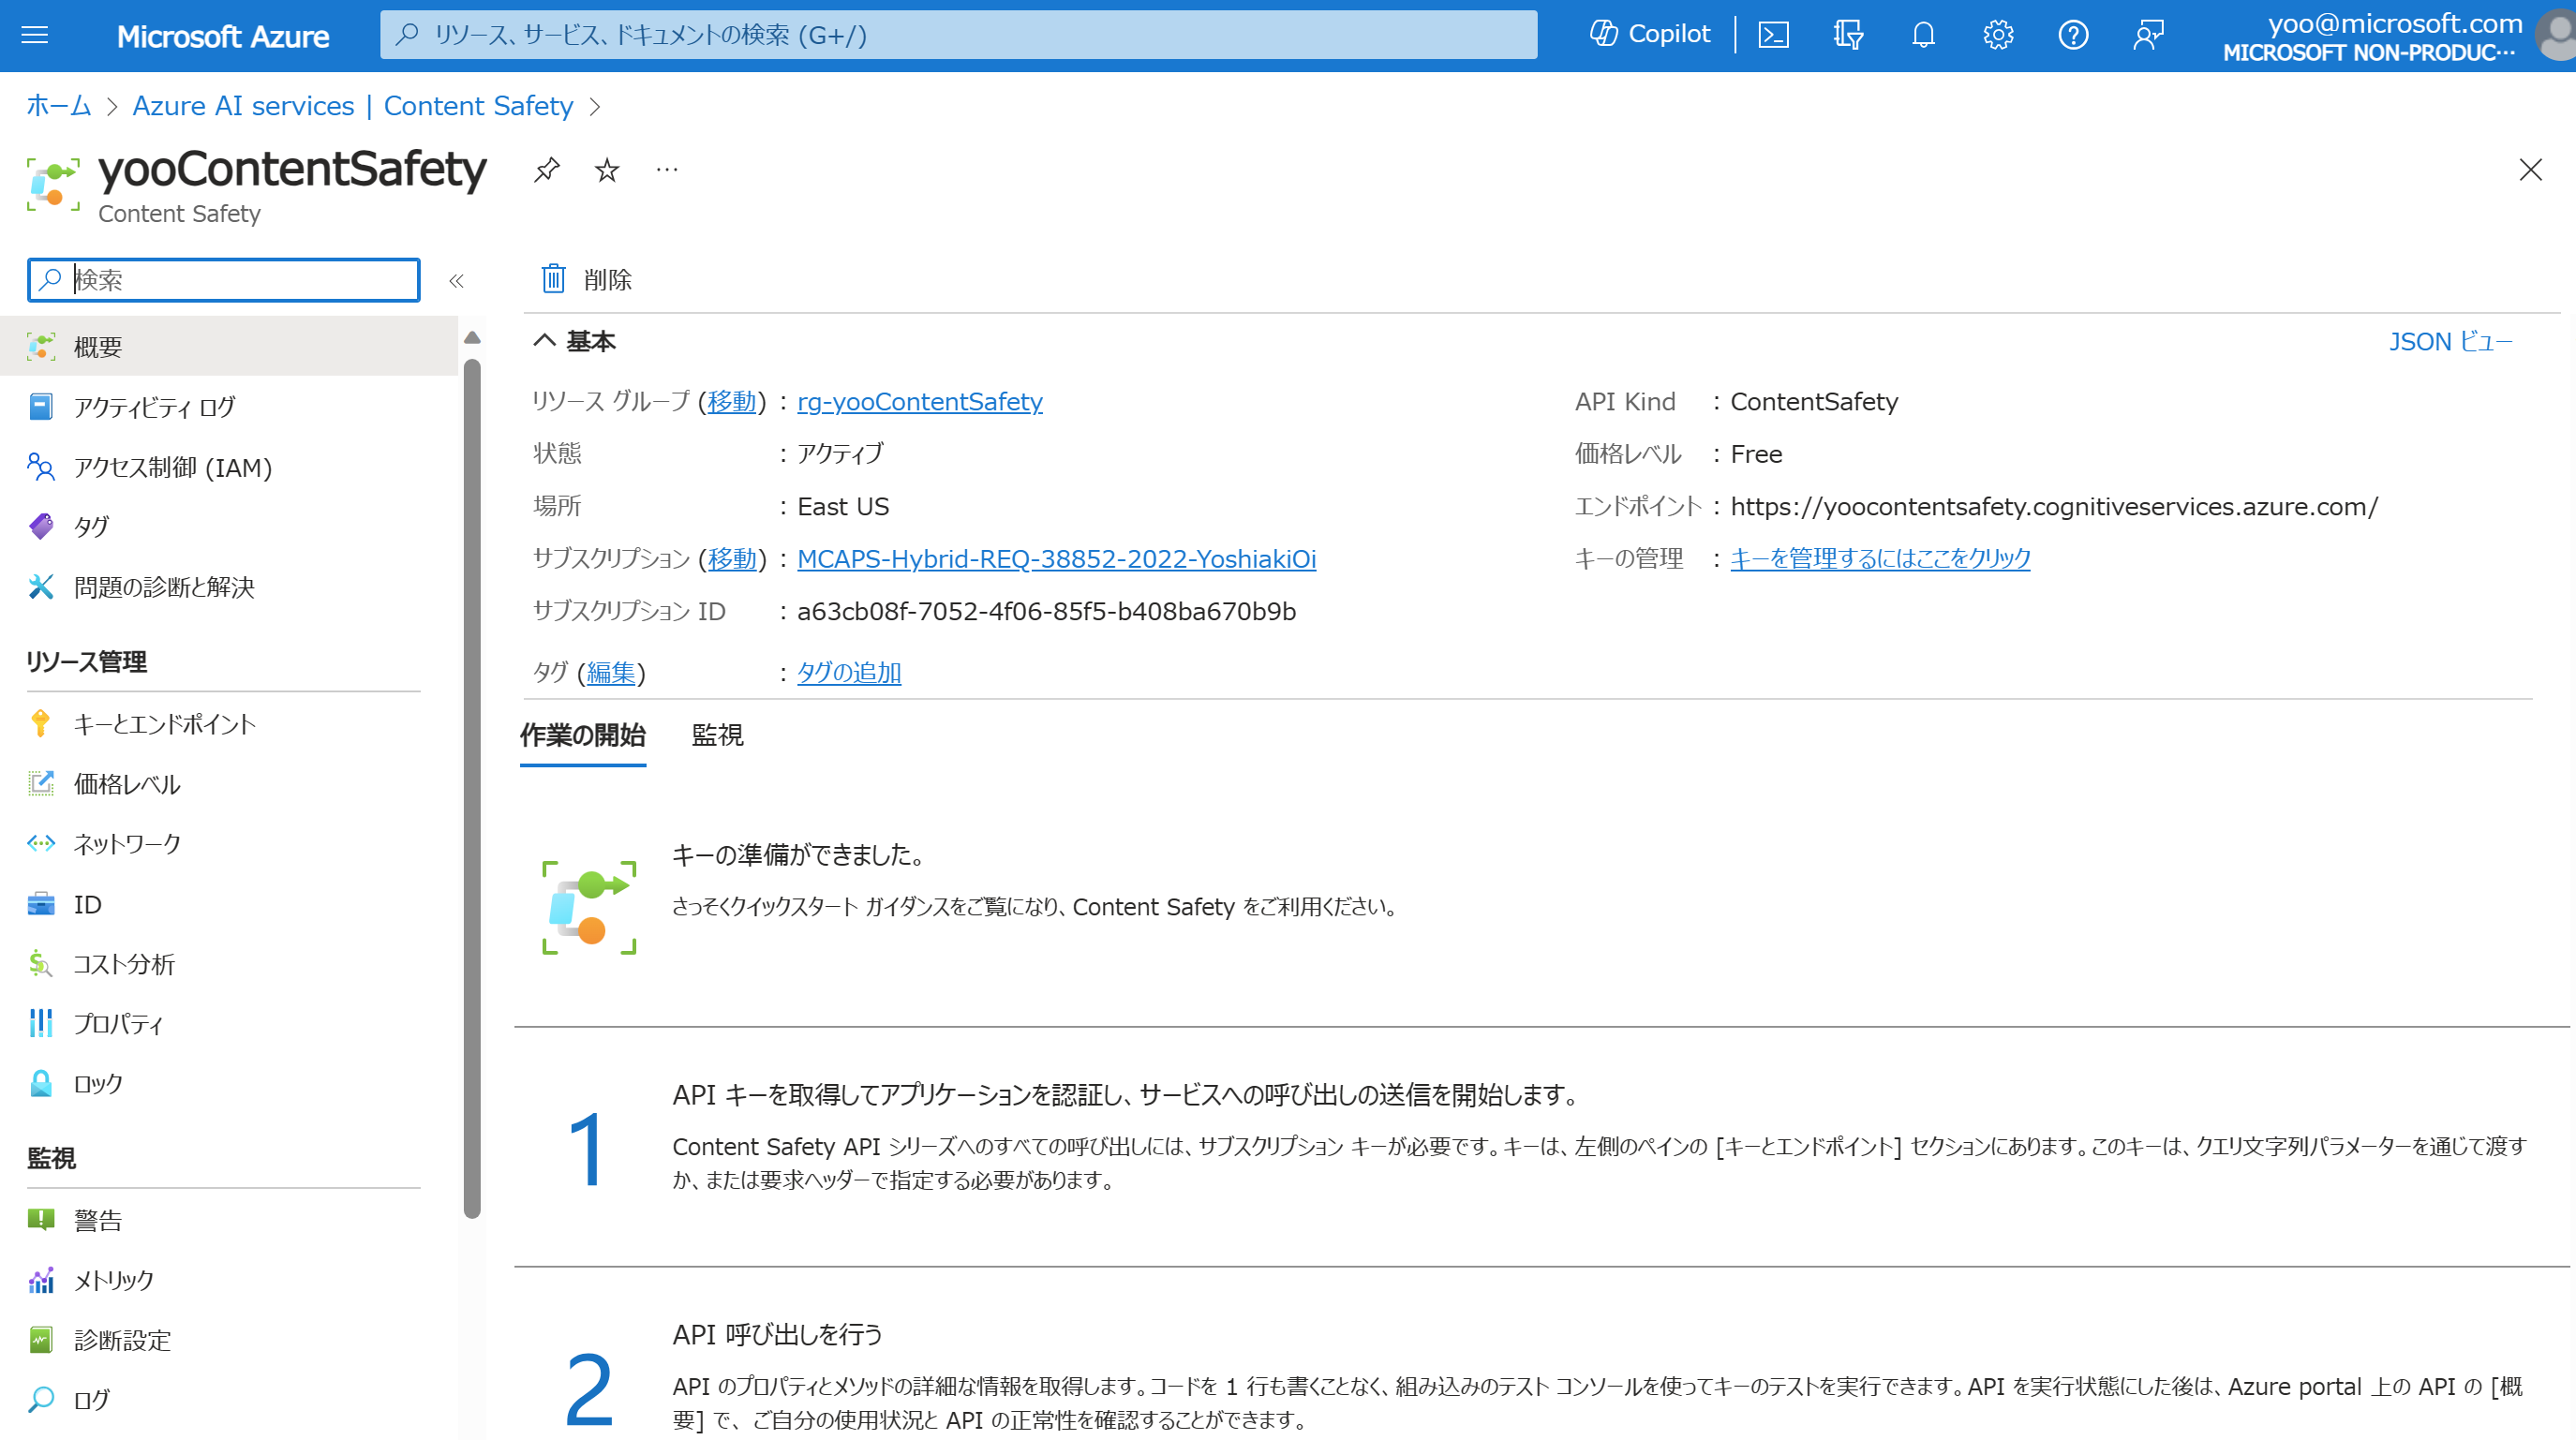Collapse the left resource menu pane

[456, 281]
